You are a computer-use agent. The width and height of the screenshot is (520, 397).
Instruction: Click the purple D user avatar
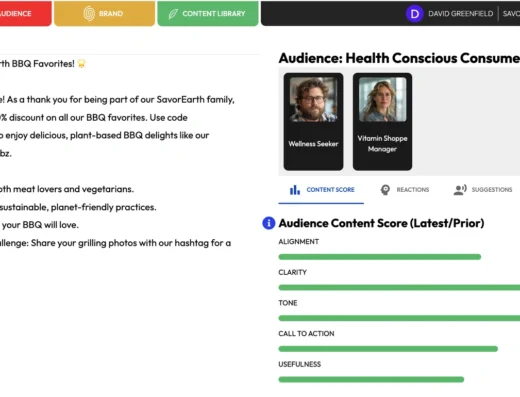[414, 14]
